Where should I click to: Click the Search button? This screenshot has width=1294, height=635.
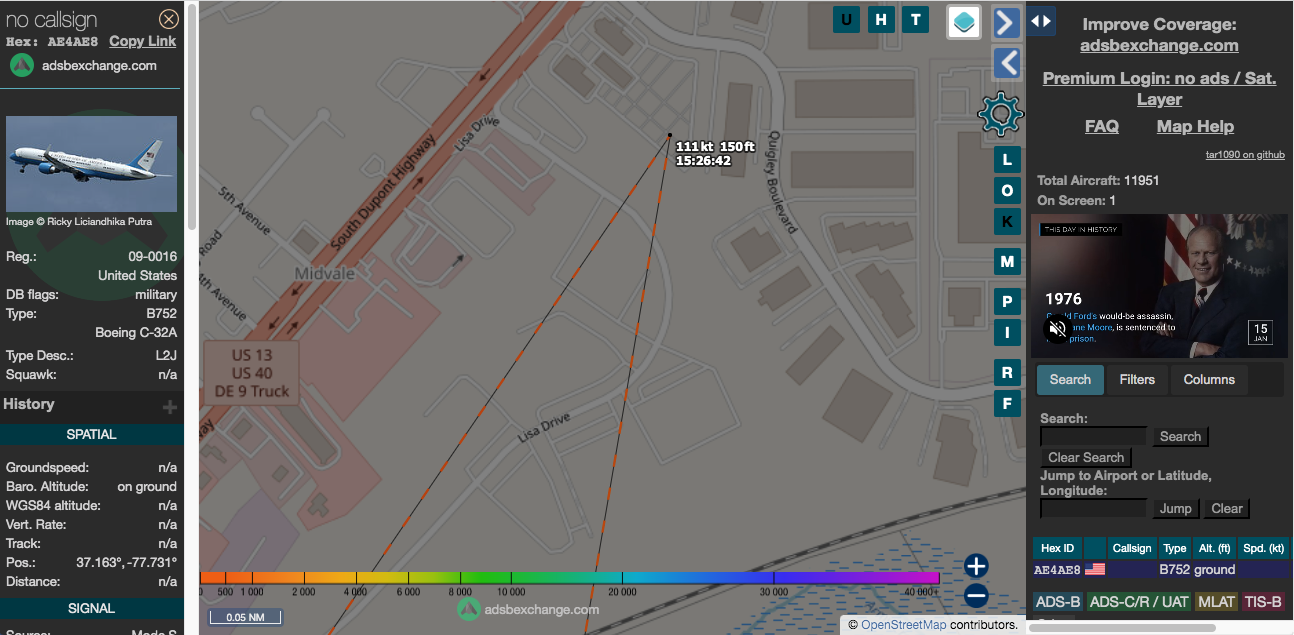[1180, 437]
